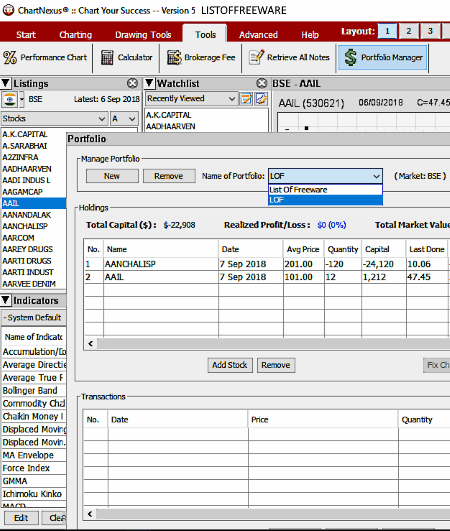Select AADHAARVEN in Listings
The width and height of the screenshot is (450, 531).
point(33,169)
